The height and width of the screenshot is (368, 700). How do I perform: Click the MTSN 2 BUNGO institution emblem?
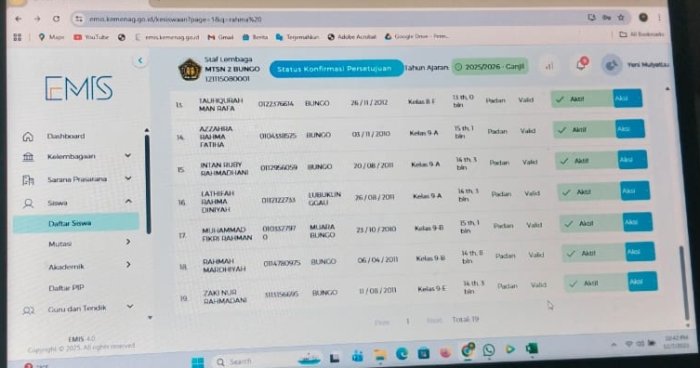(190, 70)
